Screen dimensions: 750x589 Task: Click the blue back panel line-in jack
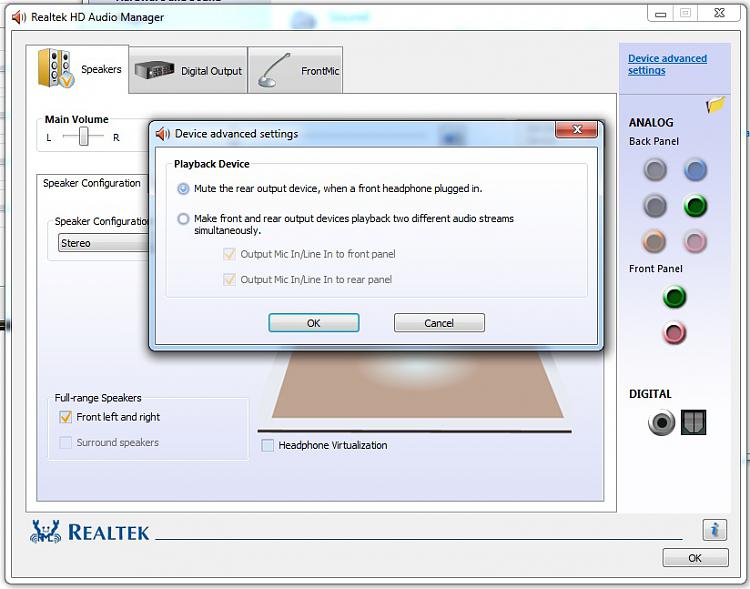(695, 170)
